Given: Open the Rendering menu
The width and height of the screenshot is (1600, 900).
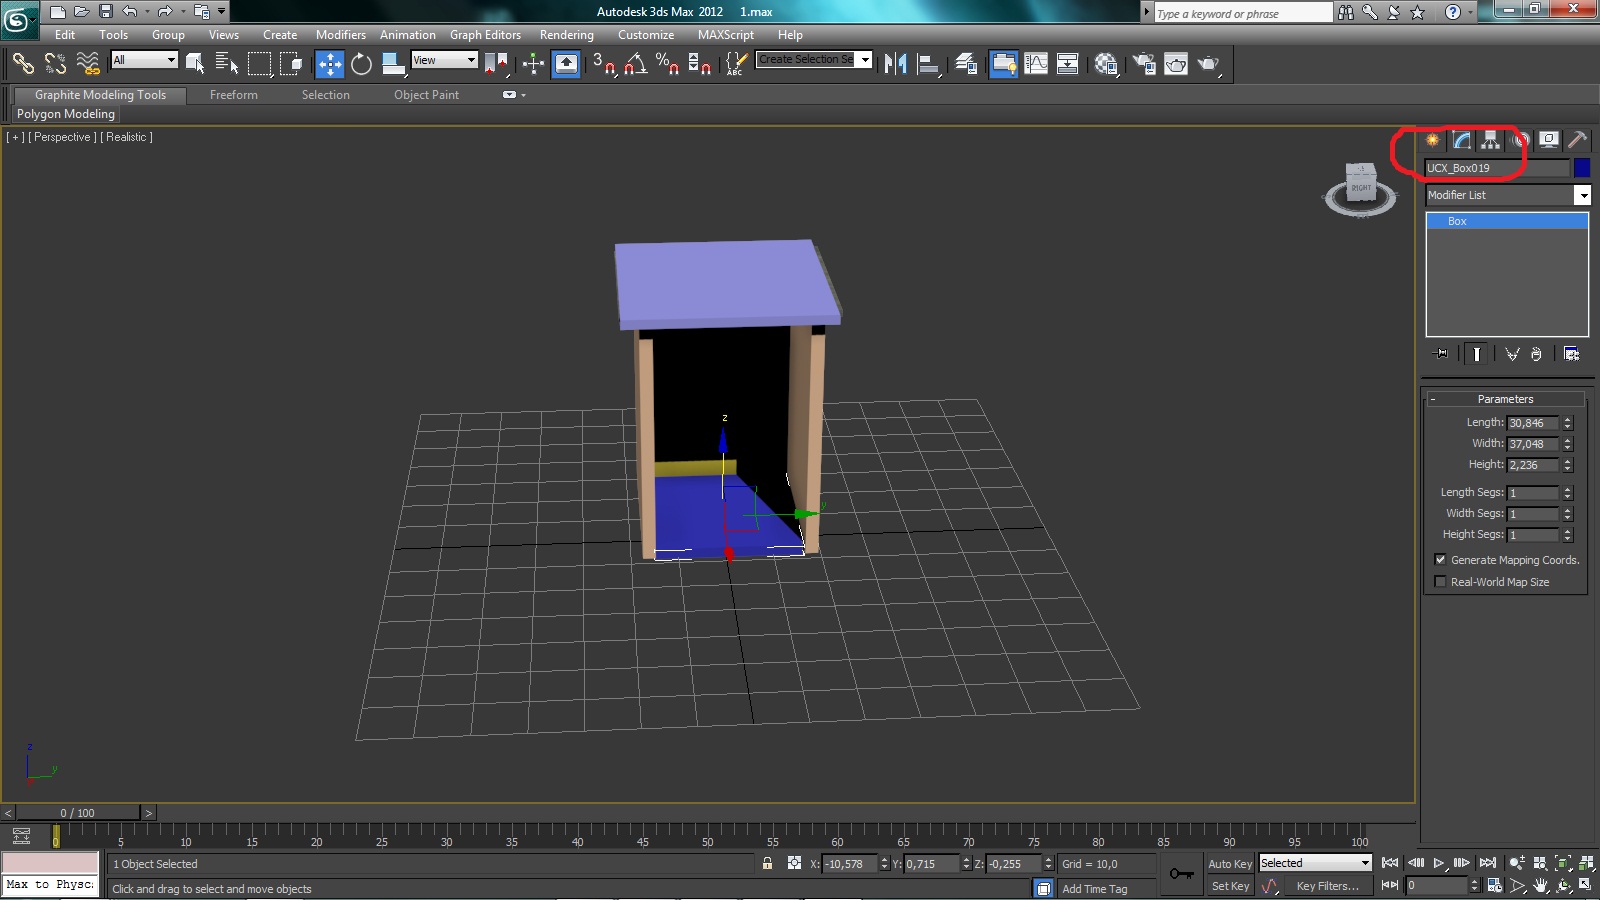Looking at the screenshot, I should [566, 35].
